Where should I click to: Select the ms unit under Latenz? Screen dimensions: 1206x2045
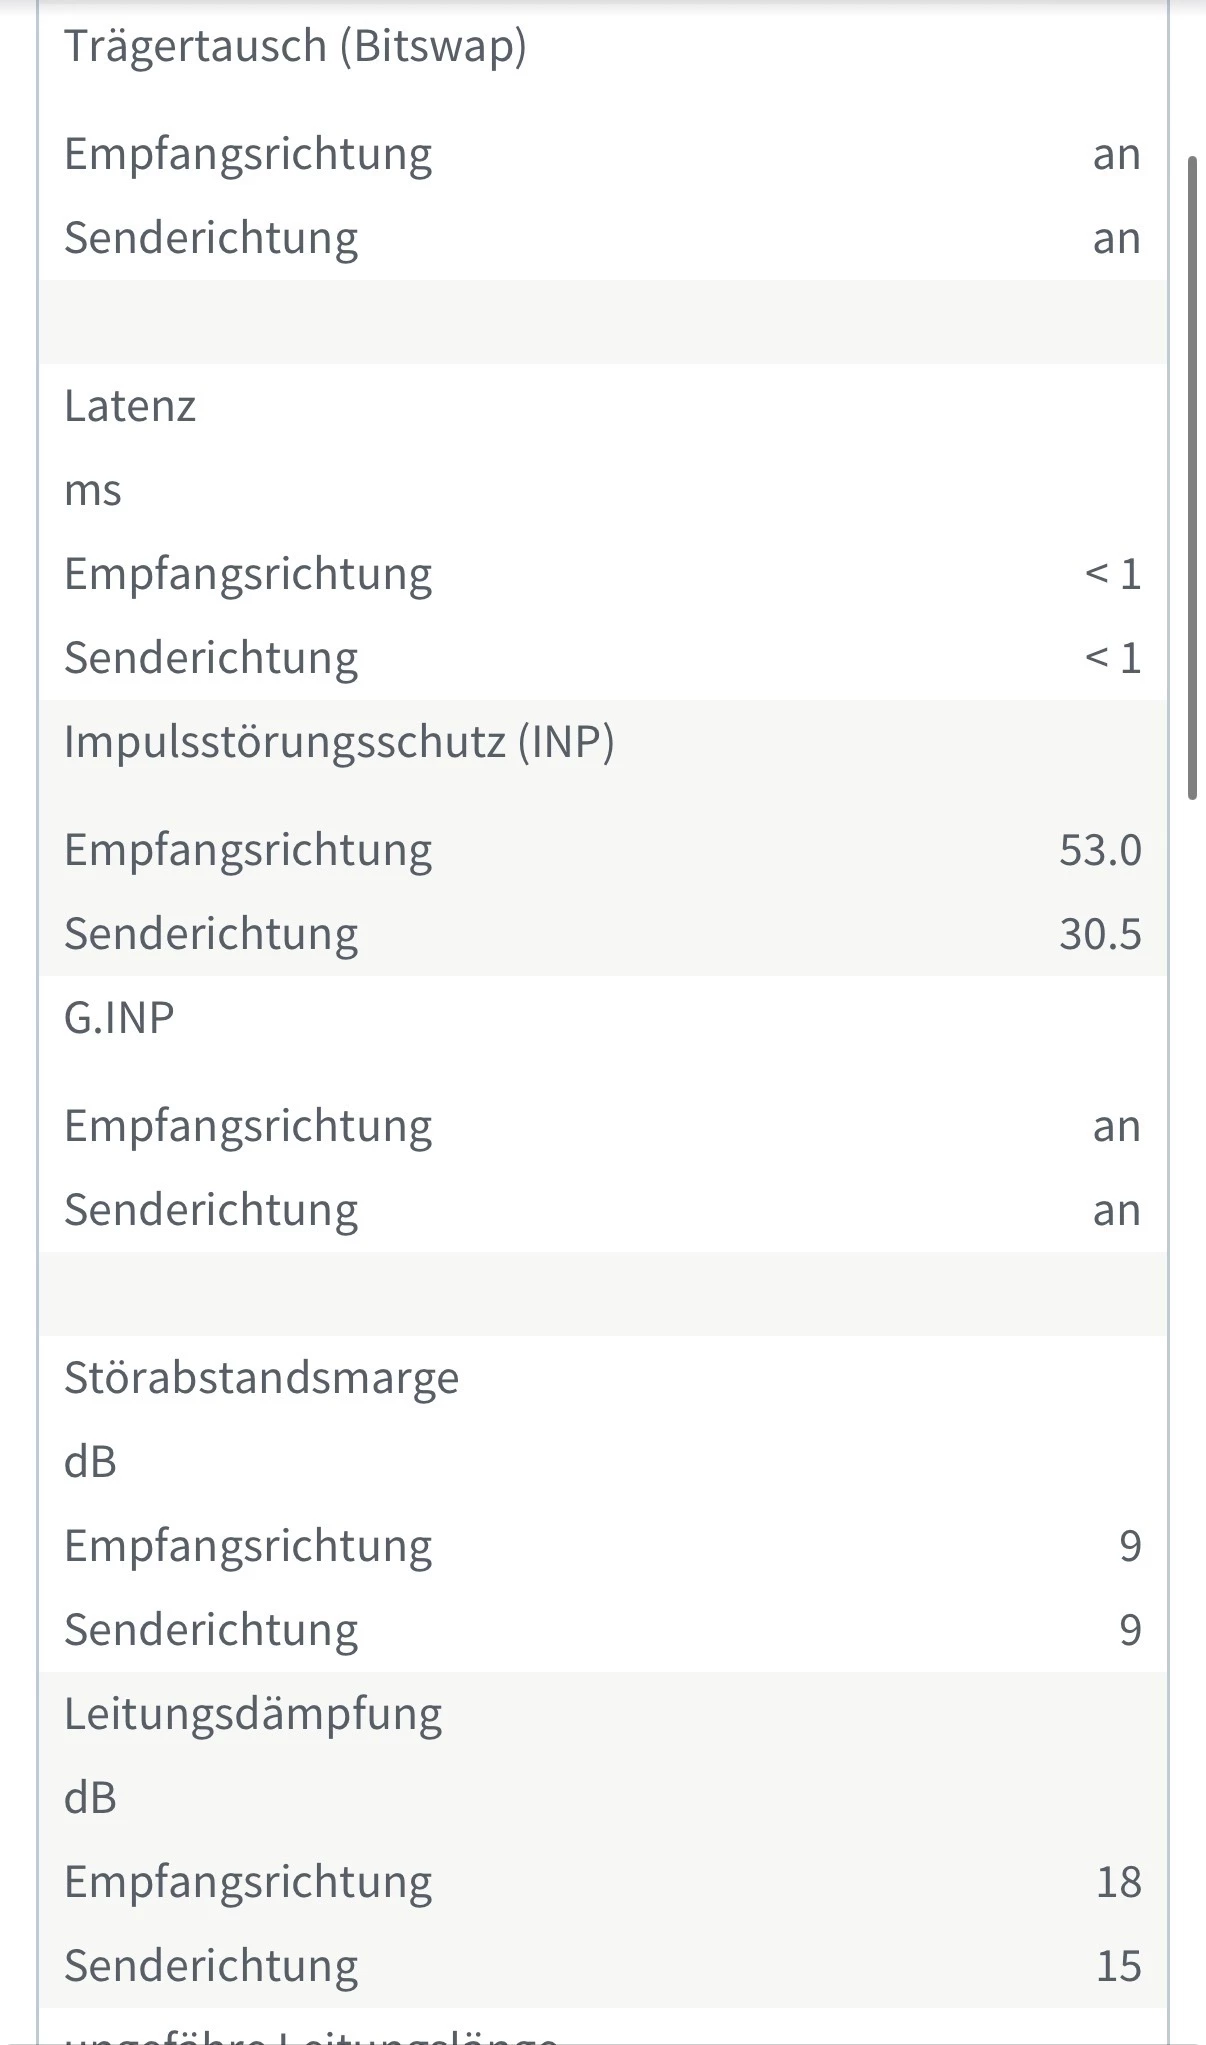(x=93, y=490)
